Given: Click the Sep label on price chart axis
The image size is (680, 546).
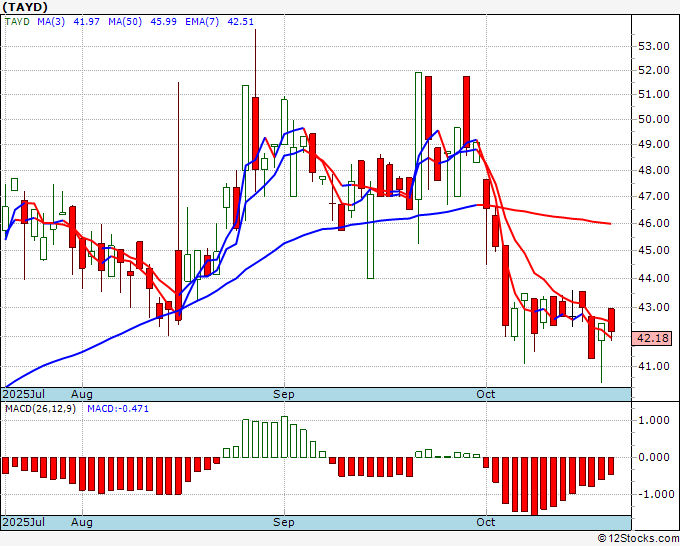Looking at the screenshot, I should tap(284, 394).
